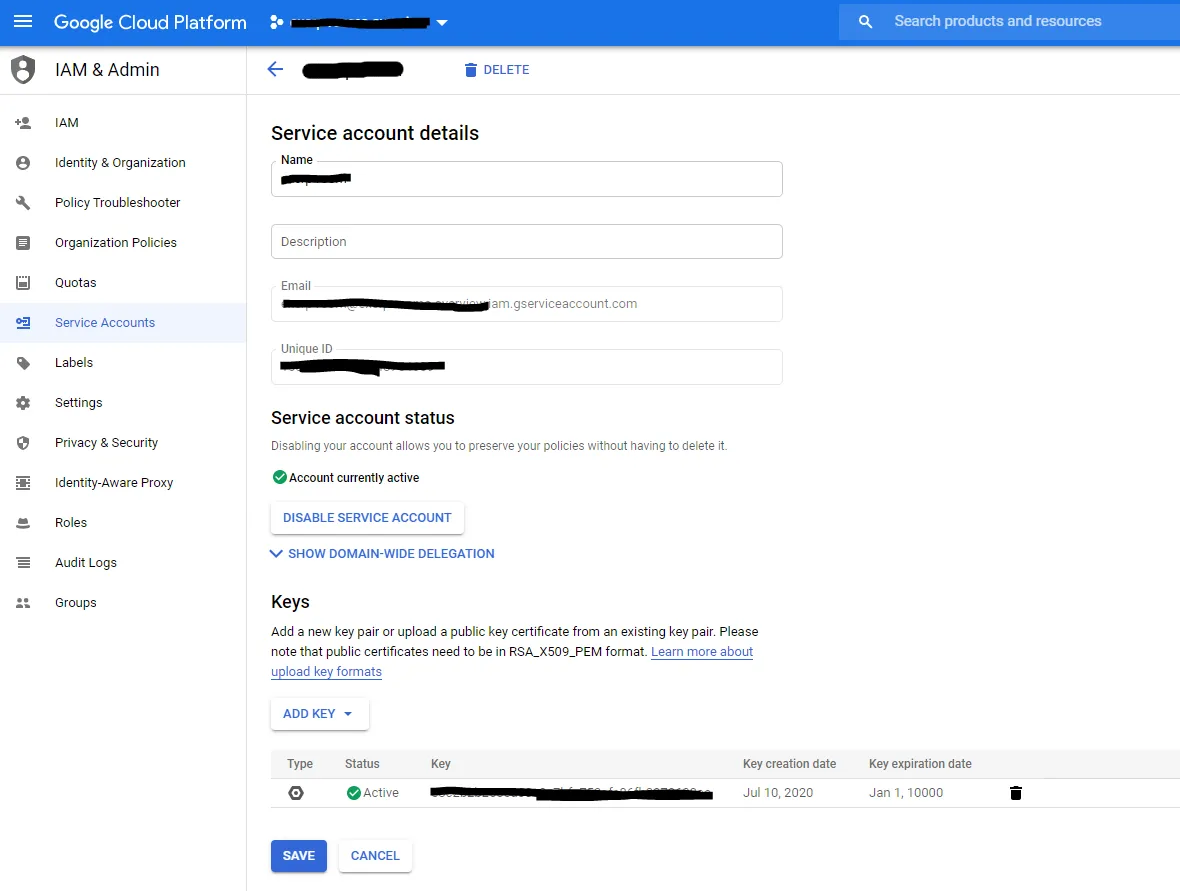The image size is (1180, 891).
Task: Open the Roles page
Action: click(x=71, y=522)
